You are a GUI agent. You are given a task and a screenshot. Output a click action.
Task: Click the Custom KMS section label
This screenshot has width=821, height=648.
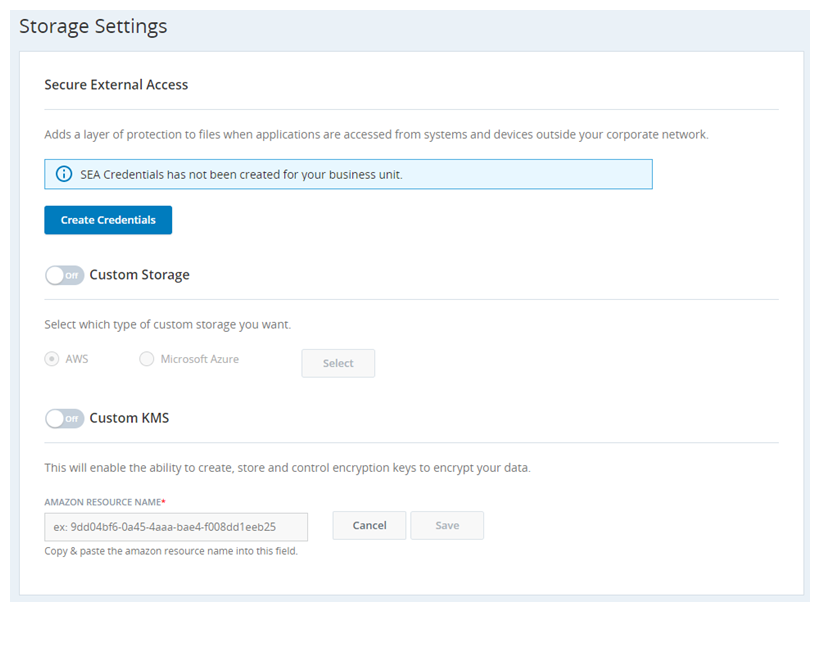pos(129,418)
